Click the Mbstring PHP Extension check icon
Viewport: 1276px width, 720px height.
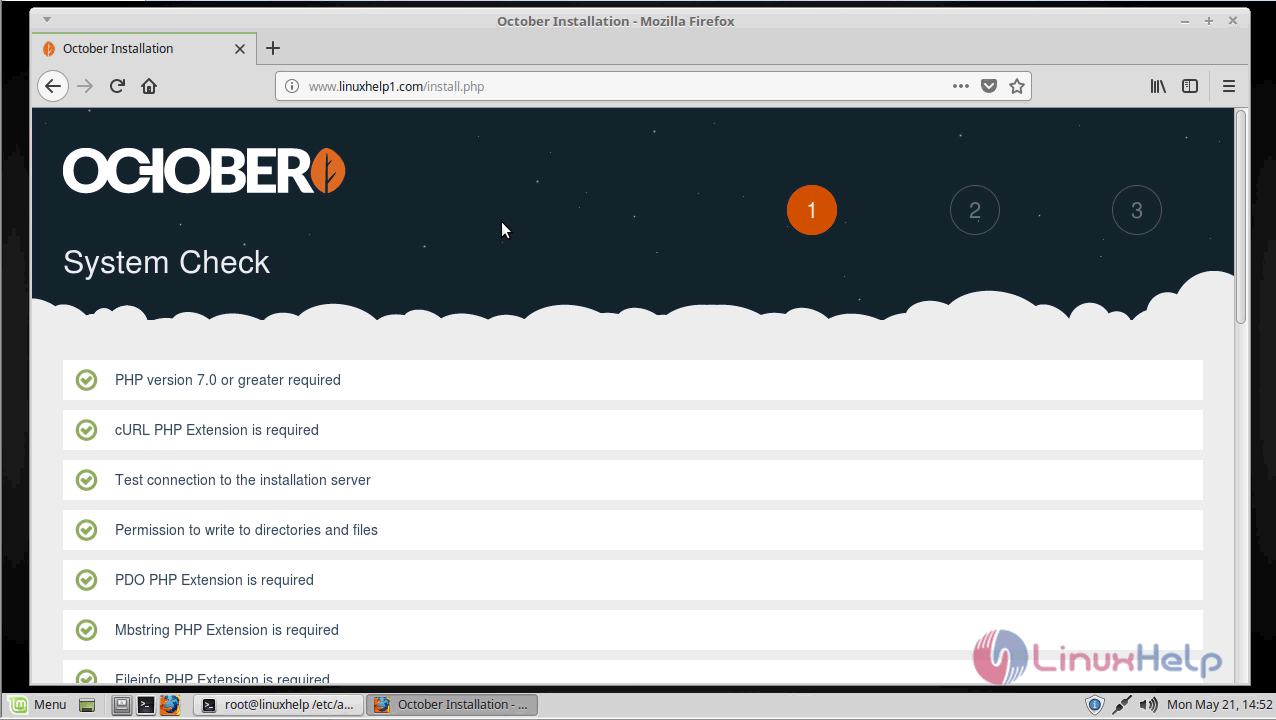point(87,630)
